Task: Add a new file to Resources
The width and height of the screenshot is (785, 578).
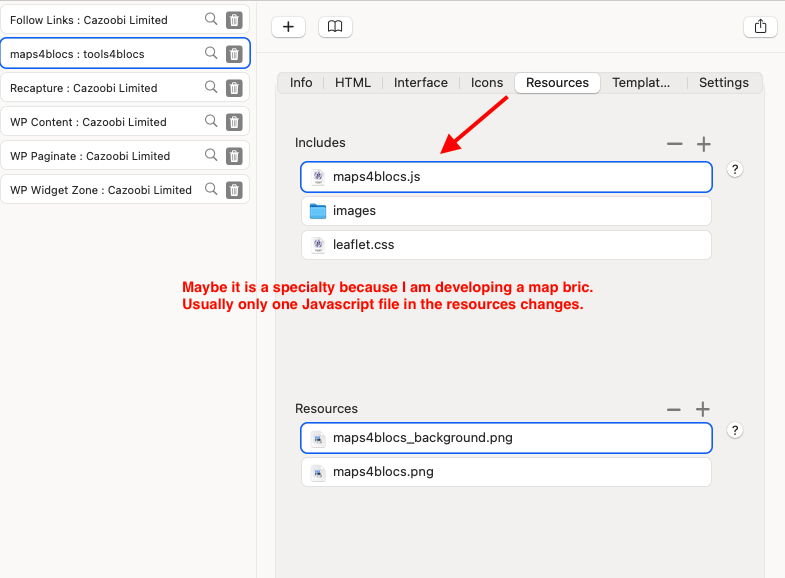Action: (703, 409)
